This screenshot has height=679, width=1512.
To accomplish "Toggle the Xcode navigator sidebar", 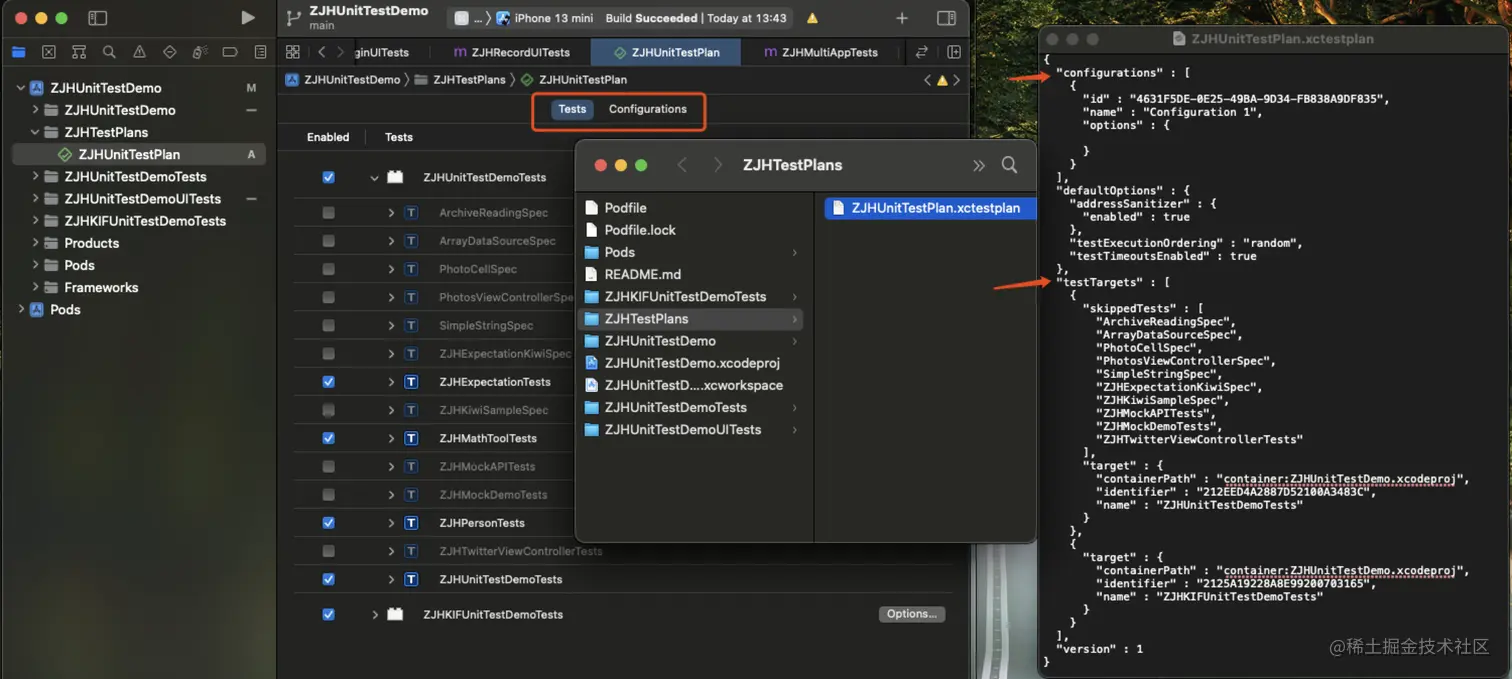I will (x=97, y=18).
